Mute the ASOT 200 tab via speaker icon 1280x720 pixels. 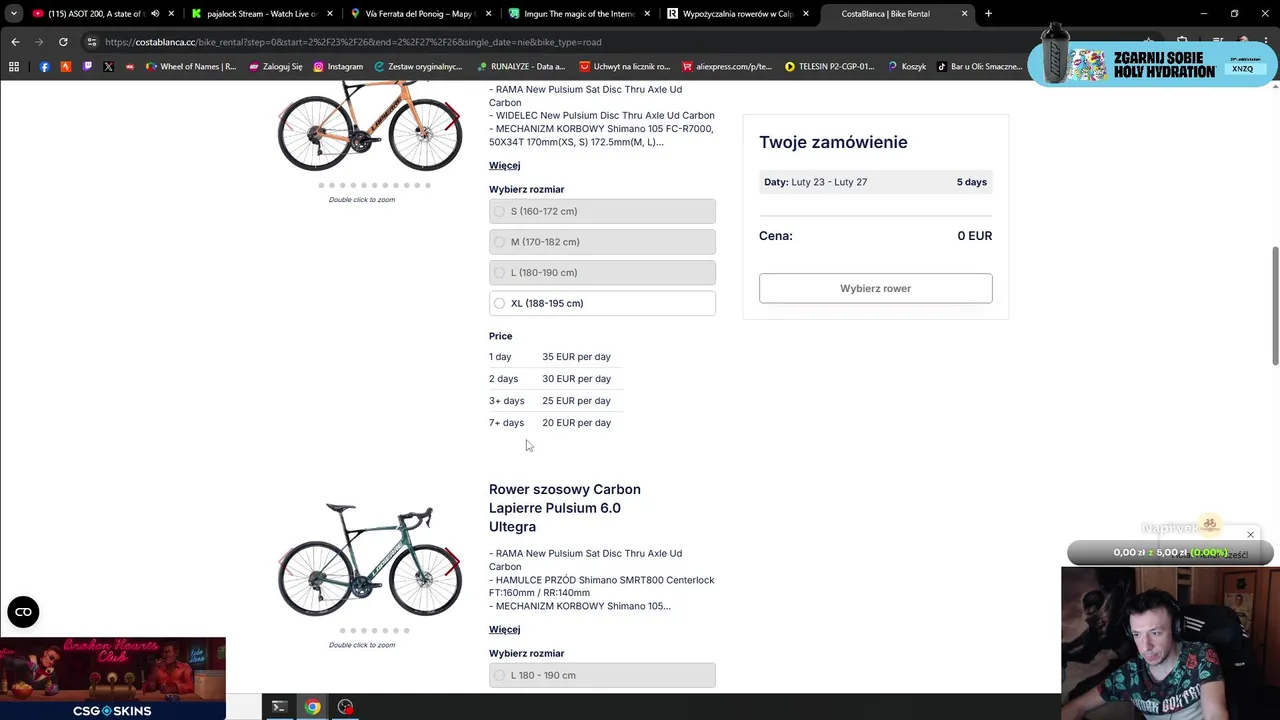(x=155, y=14)
